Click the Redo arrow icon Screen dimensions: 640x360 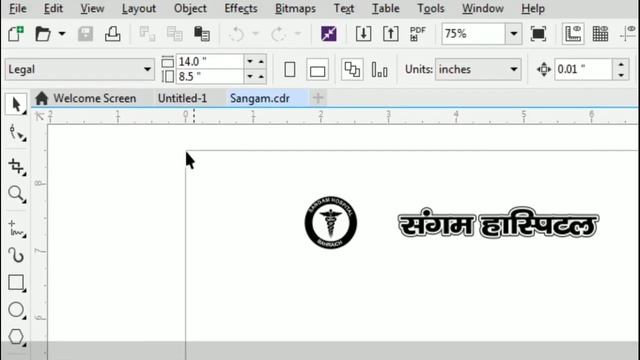[x=278, y=34]
